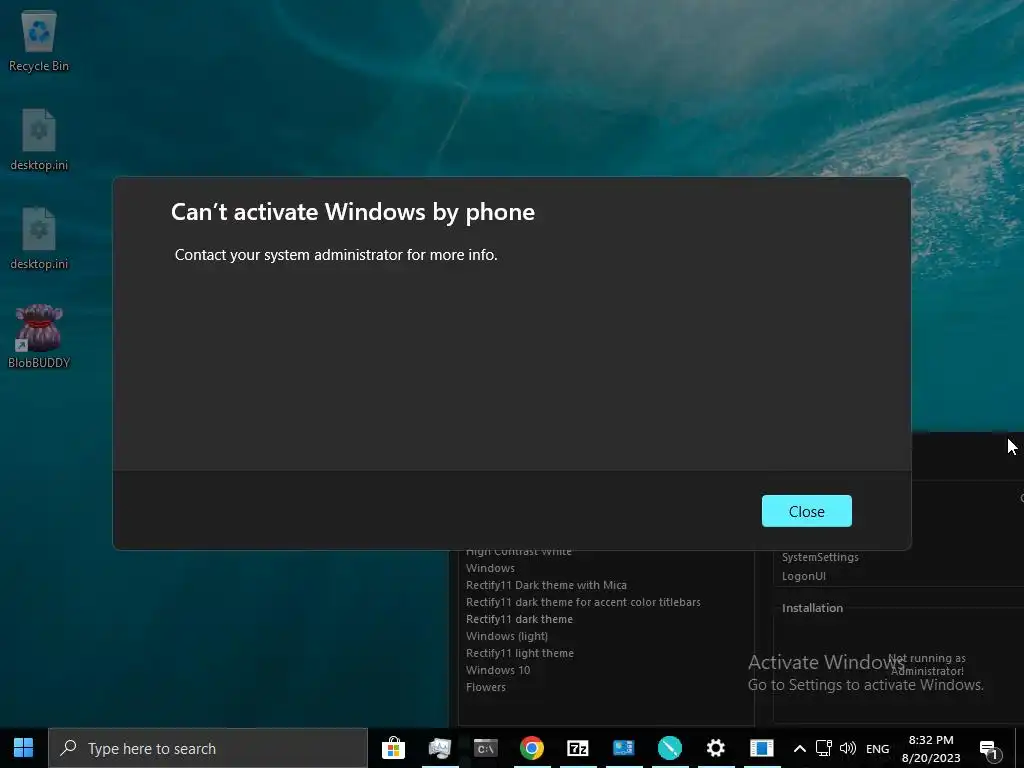Click LogonUI in the background window

click(804, 576)
